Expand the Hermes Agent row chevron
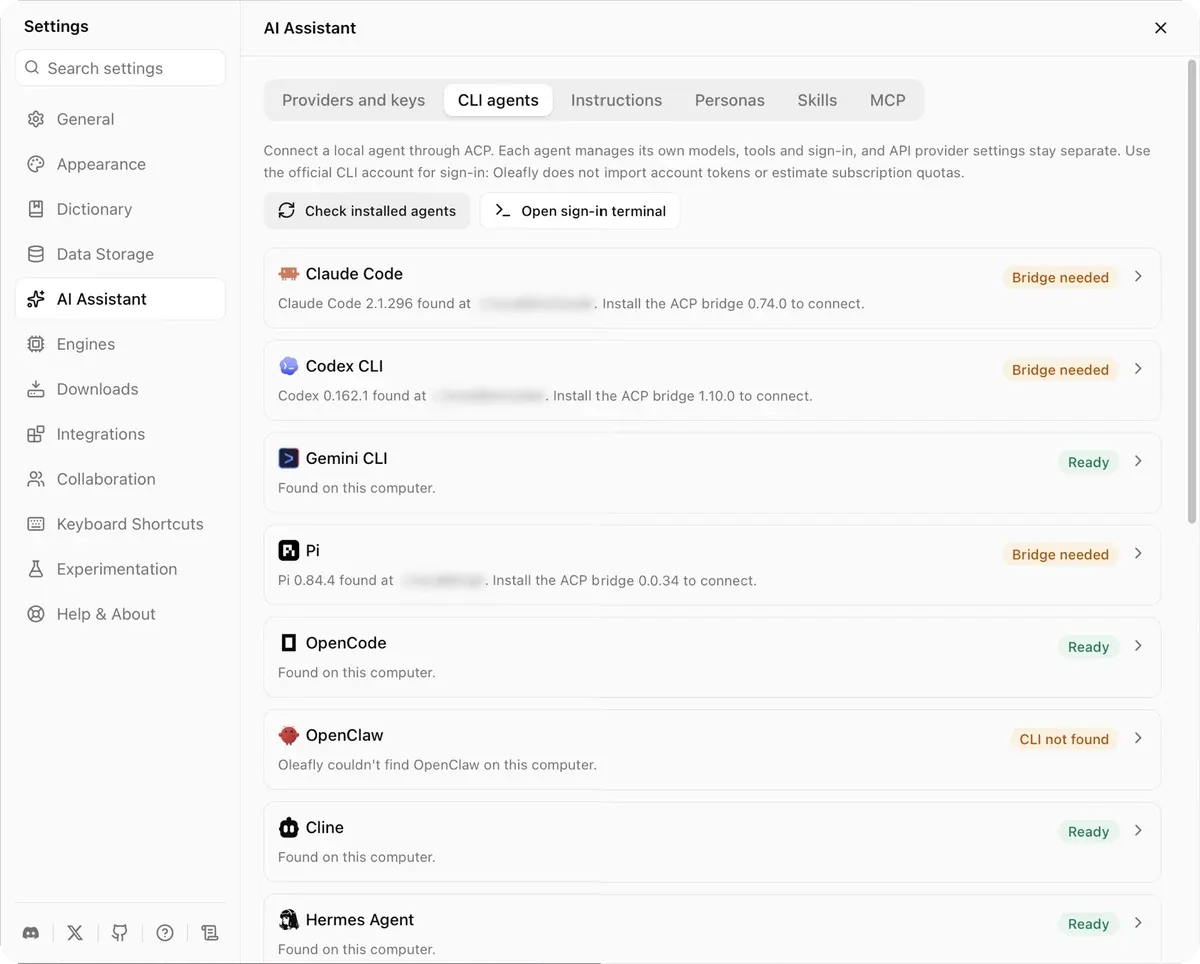 coord(1138,923)
